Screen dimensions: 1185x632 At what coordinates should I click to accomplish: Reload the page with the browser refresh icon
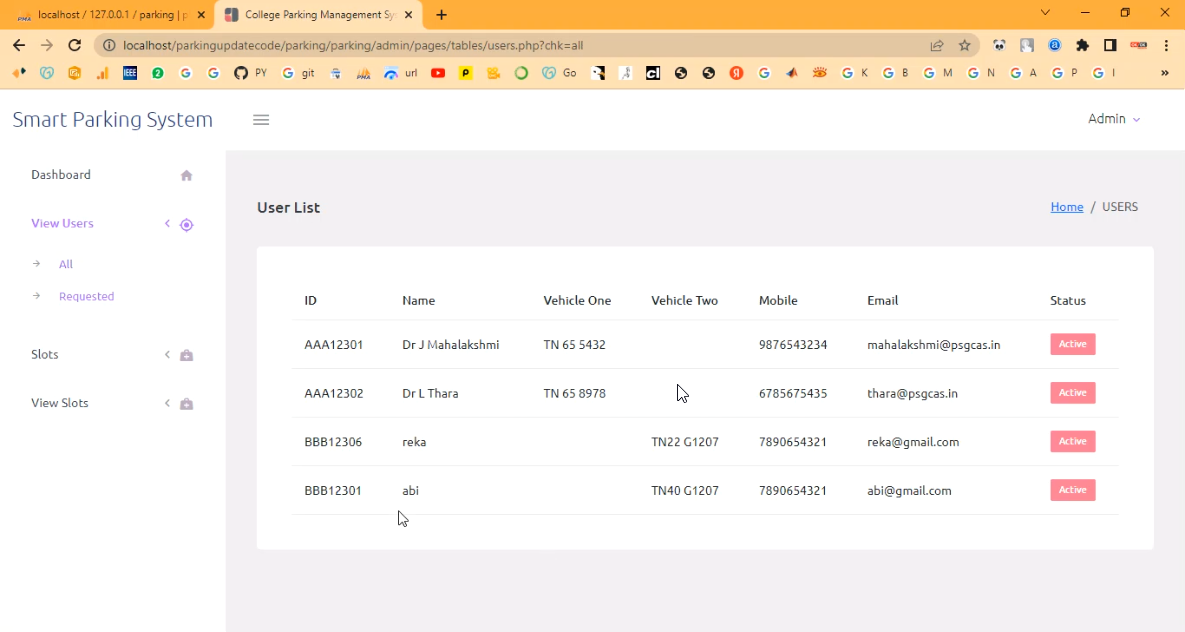tap(74, 45)
